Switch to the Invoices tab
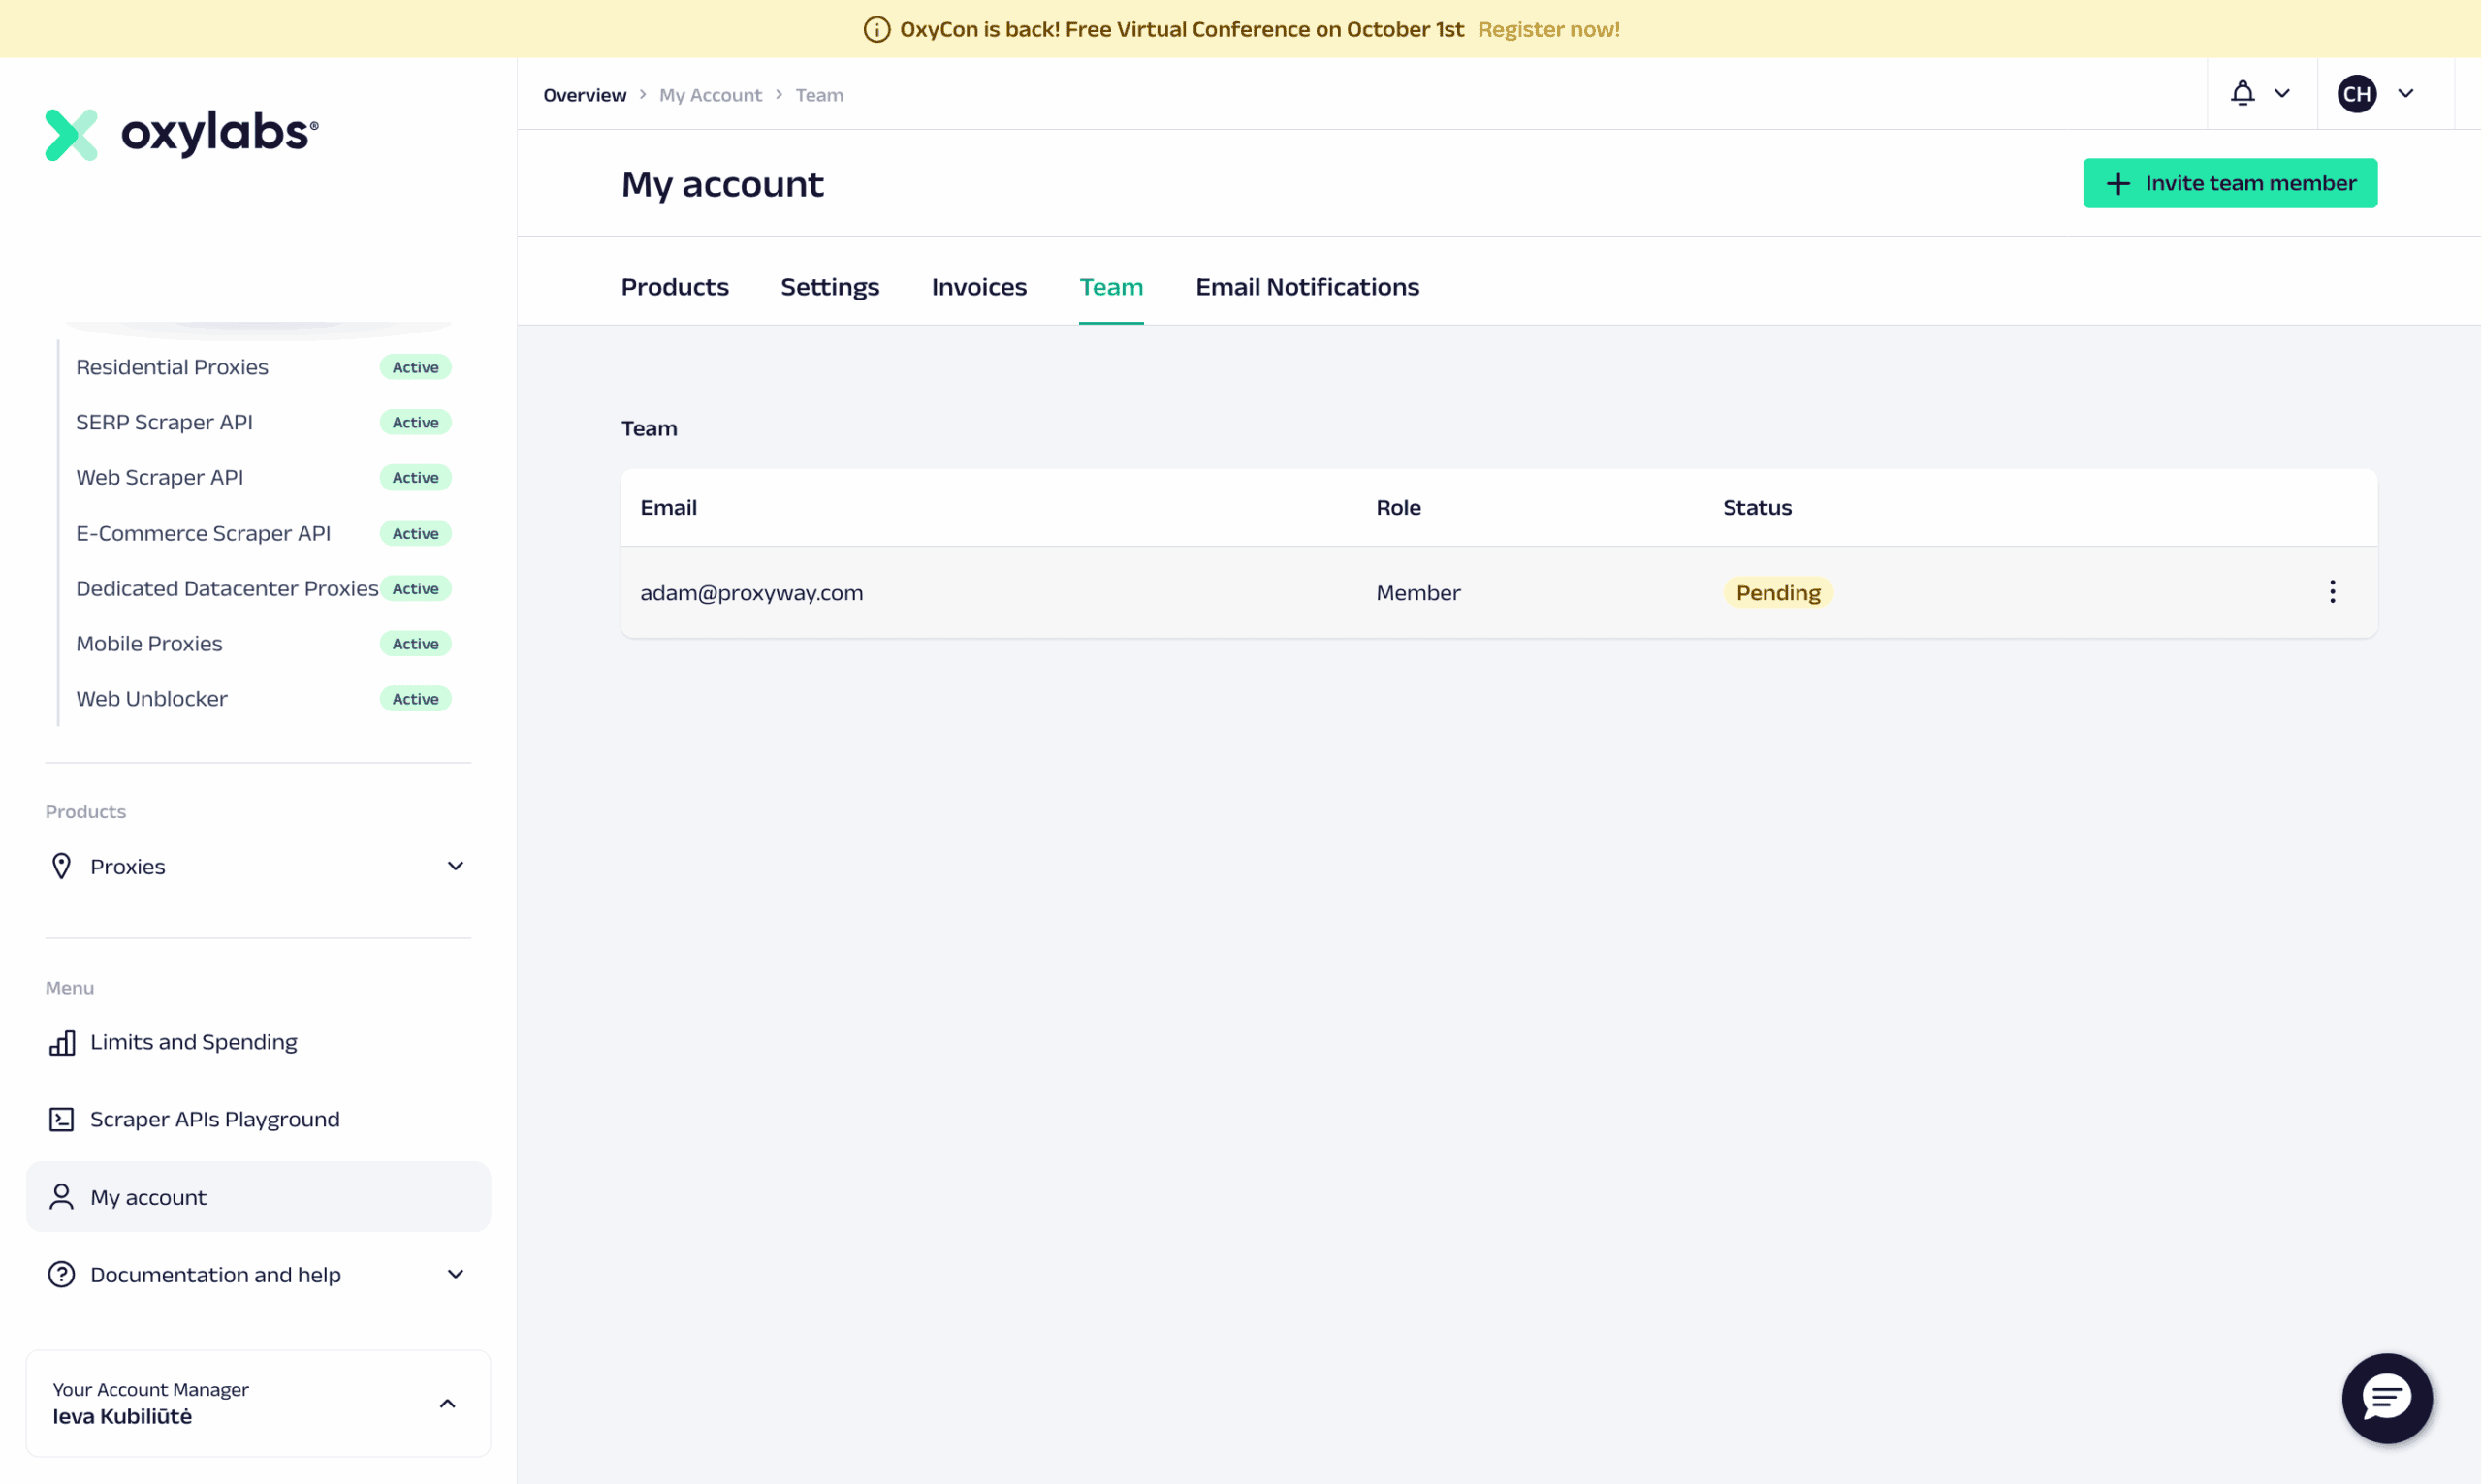Viewport: 2482px width, 1484px height. 979,287
